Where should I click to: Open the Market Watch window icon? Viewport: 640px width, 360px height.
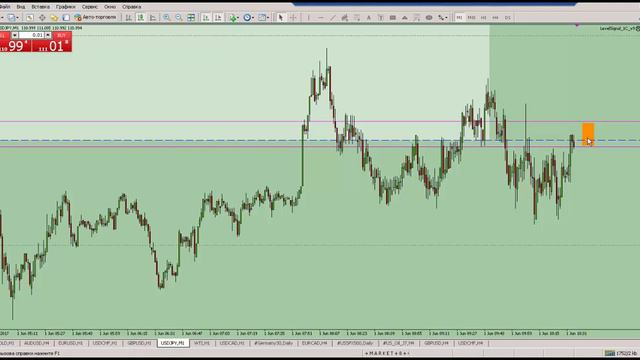point(30,18)
